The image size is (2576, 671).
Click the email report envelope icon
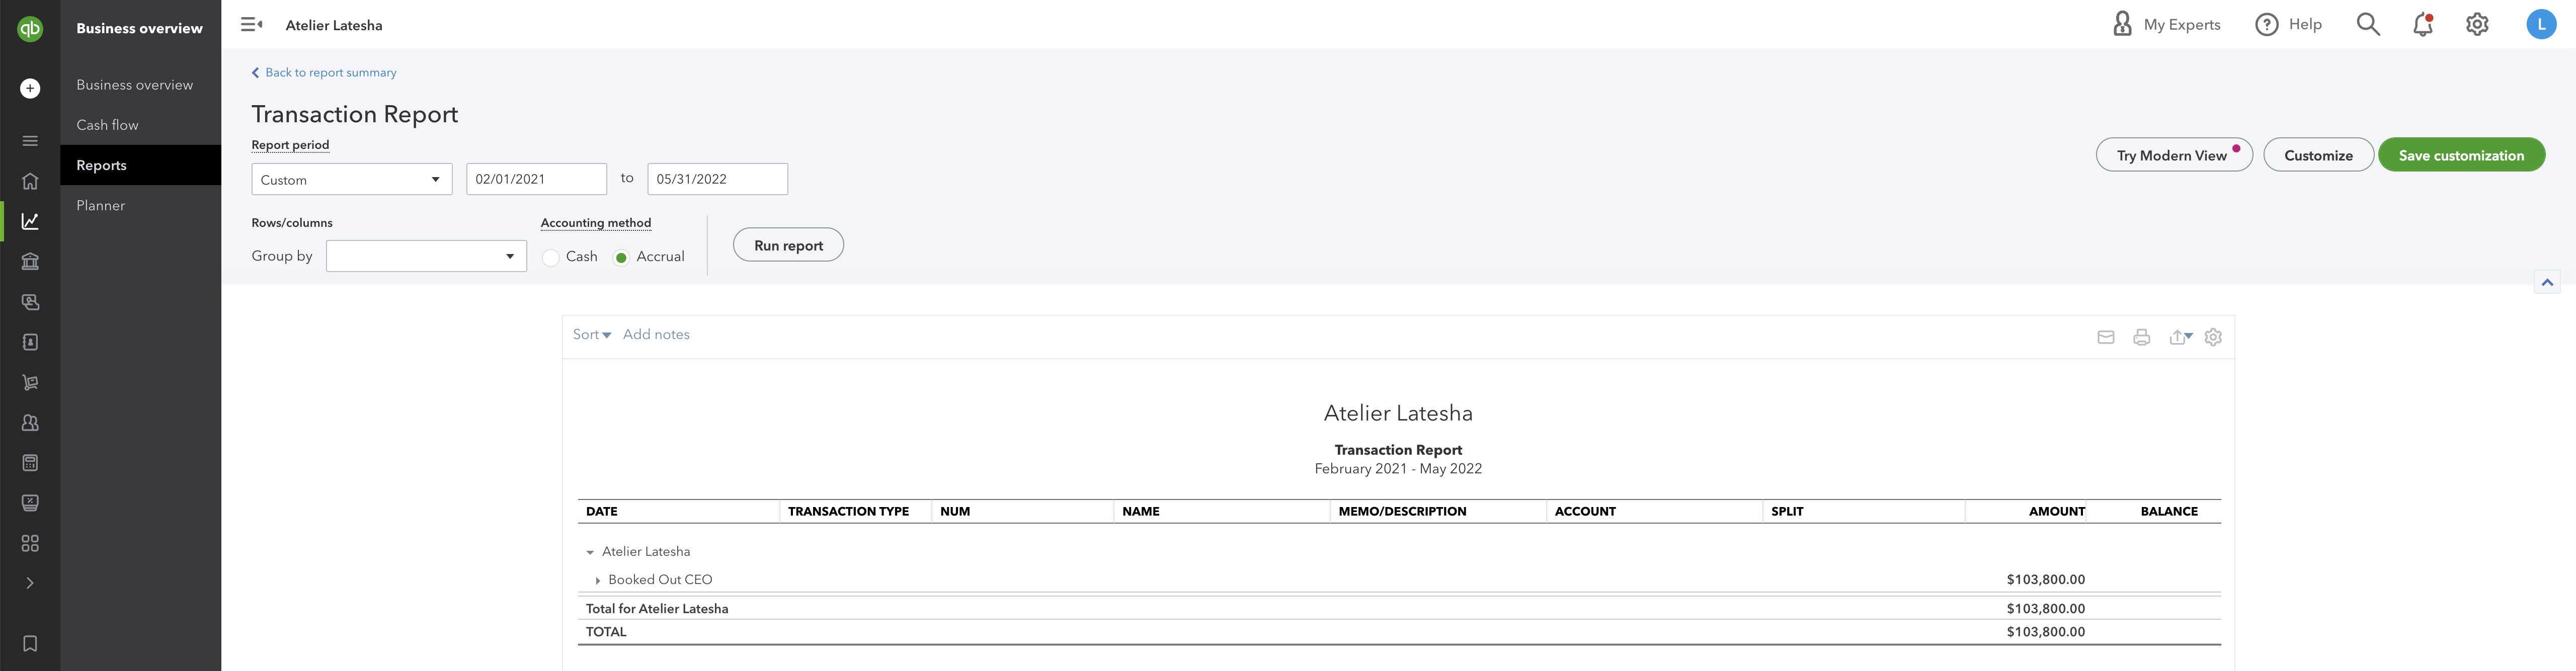[x=2105, y=337]
